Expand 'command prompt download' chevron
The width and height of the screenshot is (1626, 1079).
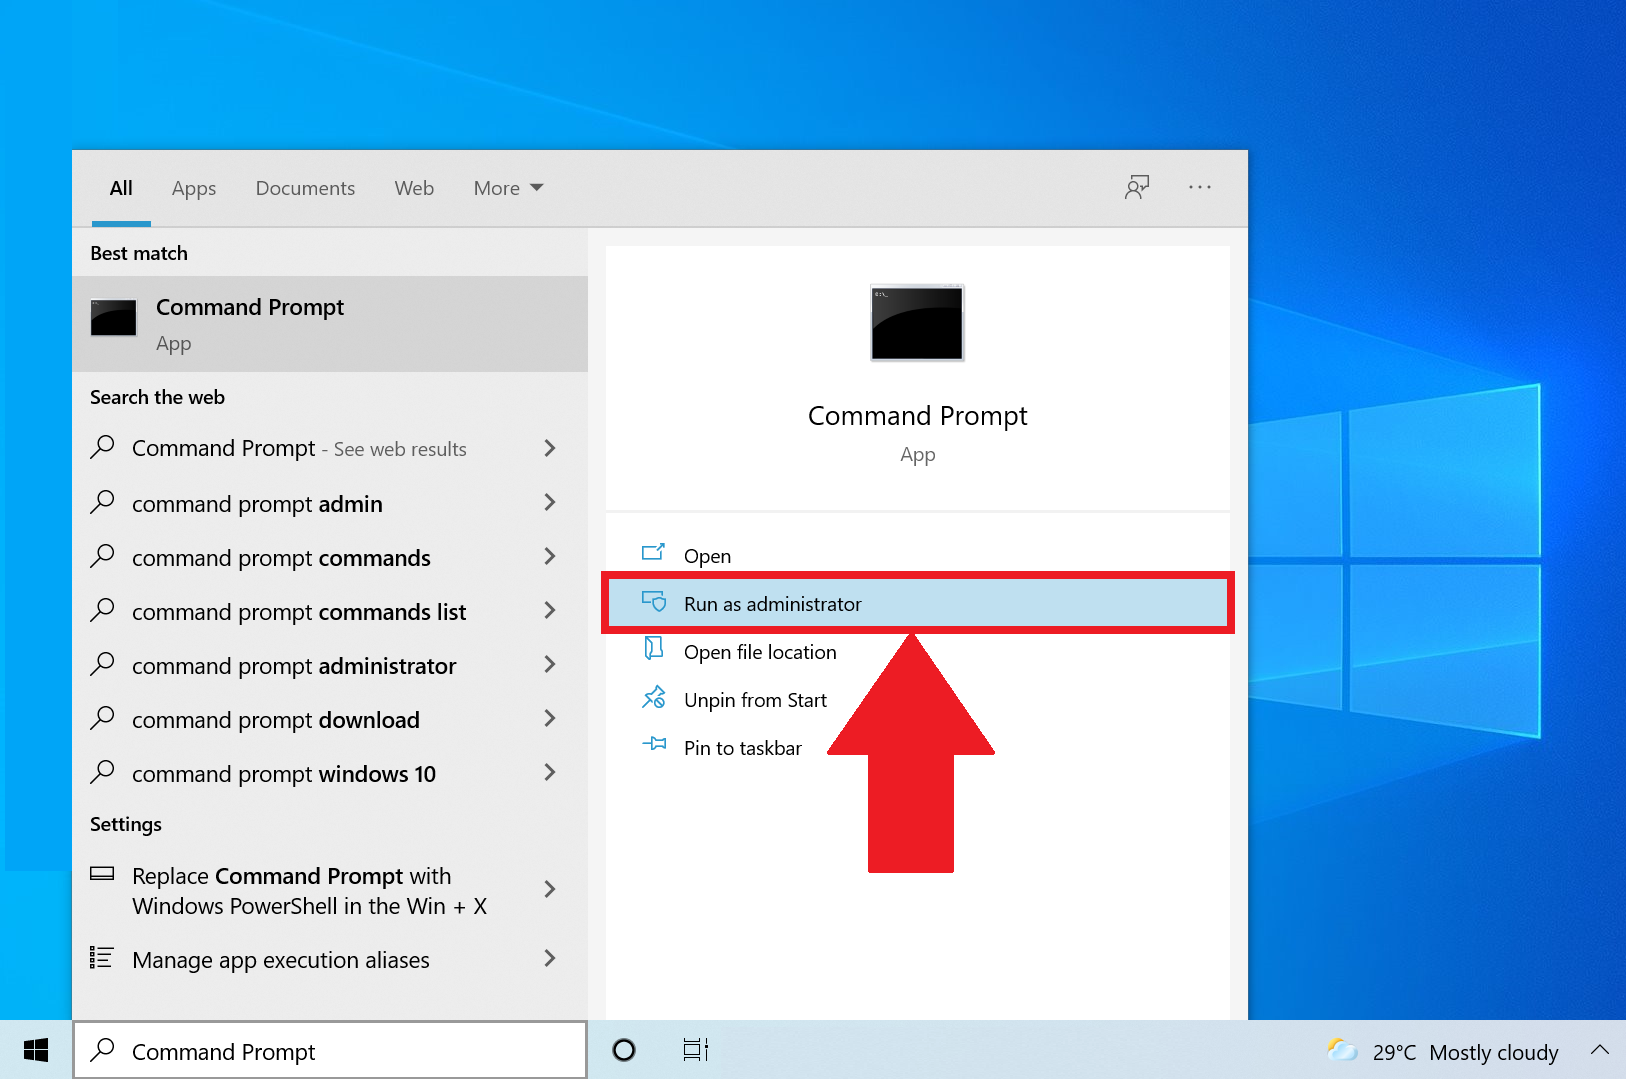click(549, 718)
